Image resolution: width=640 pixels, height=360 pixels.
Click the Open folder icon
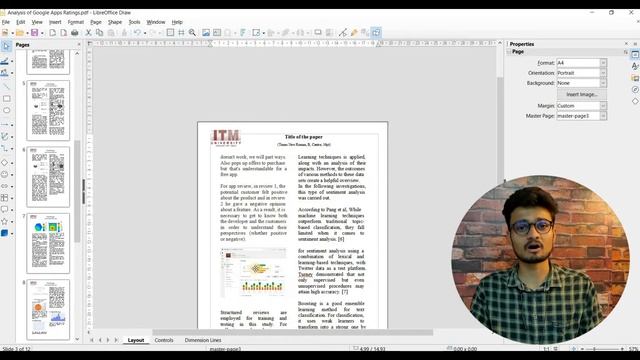pyautogui.click(x=20, y=33)
